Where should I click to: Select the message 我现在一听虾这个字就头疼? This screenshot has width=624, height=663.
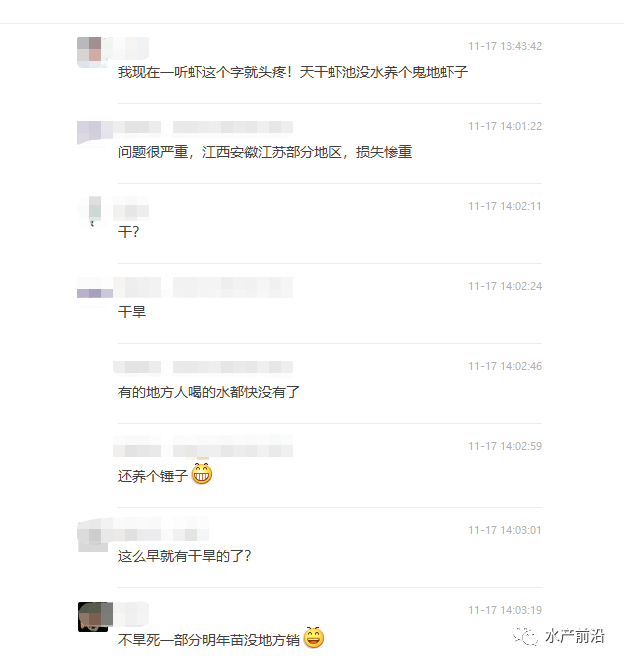[x=293, y=72]
